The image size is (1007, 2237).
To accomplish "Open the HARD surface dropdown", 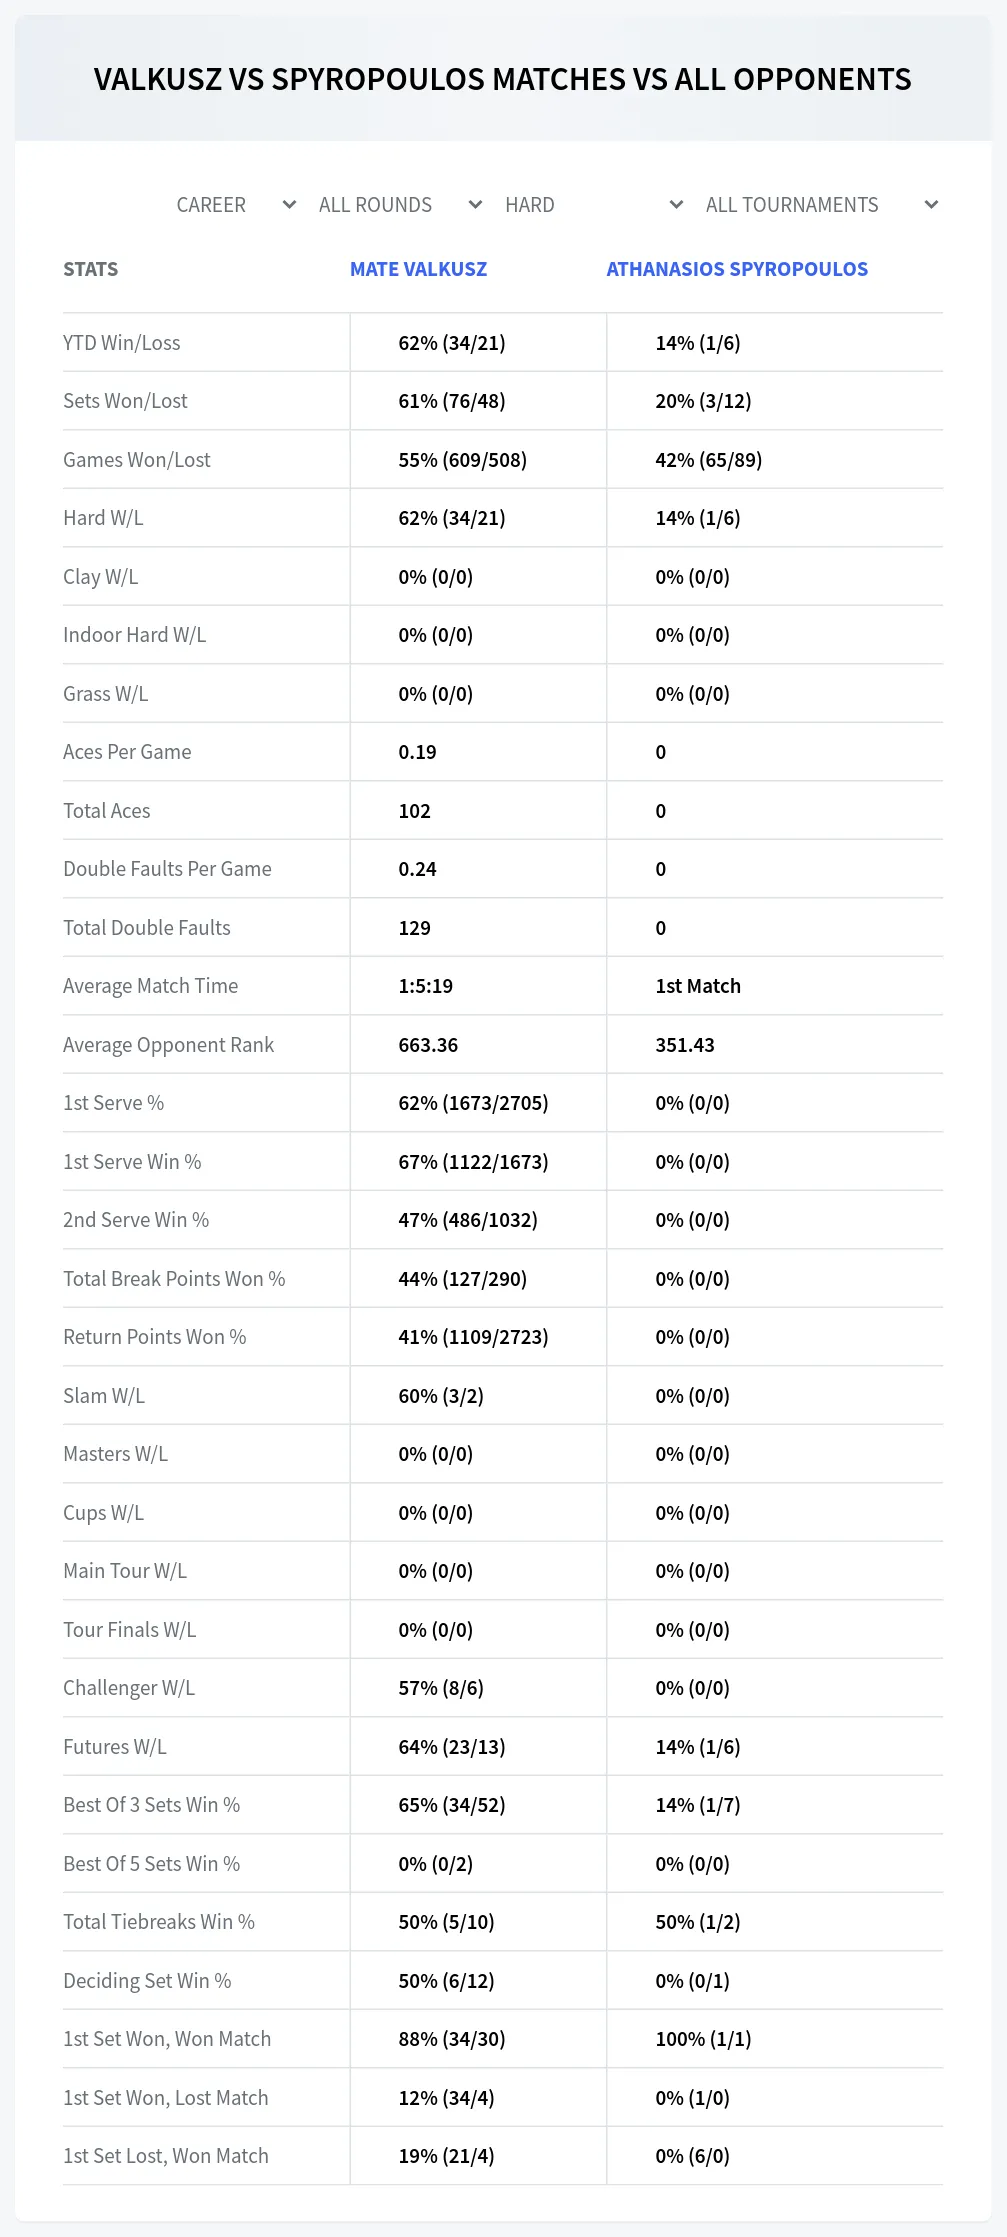I will pyautogui.click(x=594, y=205).
